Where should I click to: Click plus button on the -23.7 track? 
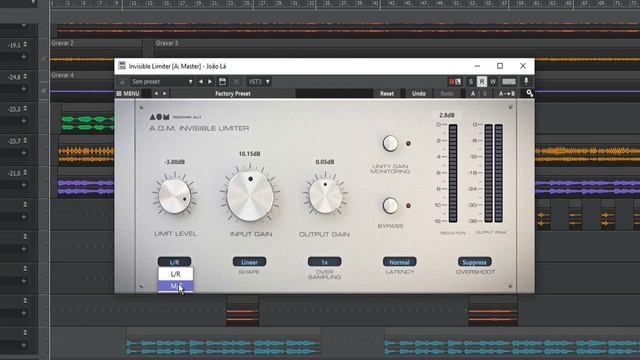[x=24, y=152]
